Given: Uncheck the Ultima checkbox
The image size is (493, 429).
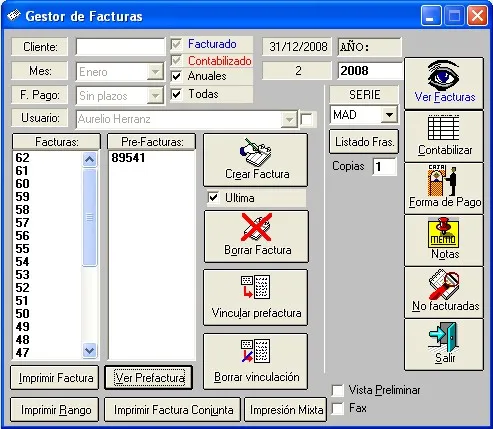Looking at the screenshot, I should pos(213,198).
